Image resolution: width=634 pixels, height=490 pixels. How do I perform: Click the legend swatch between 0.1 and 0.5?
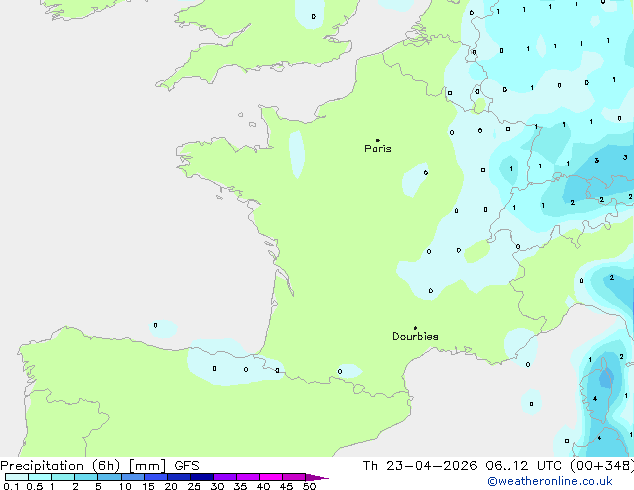point(17,477)
